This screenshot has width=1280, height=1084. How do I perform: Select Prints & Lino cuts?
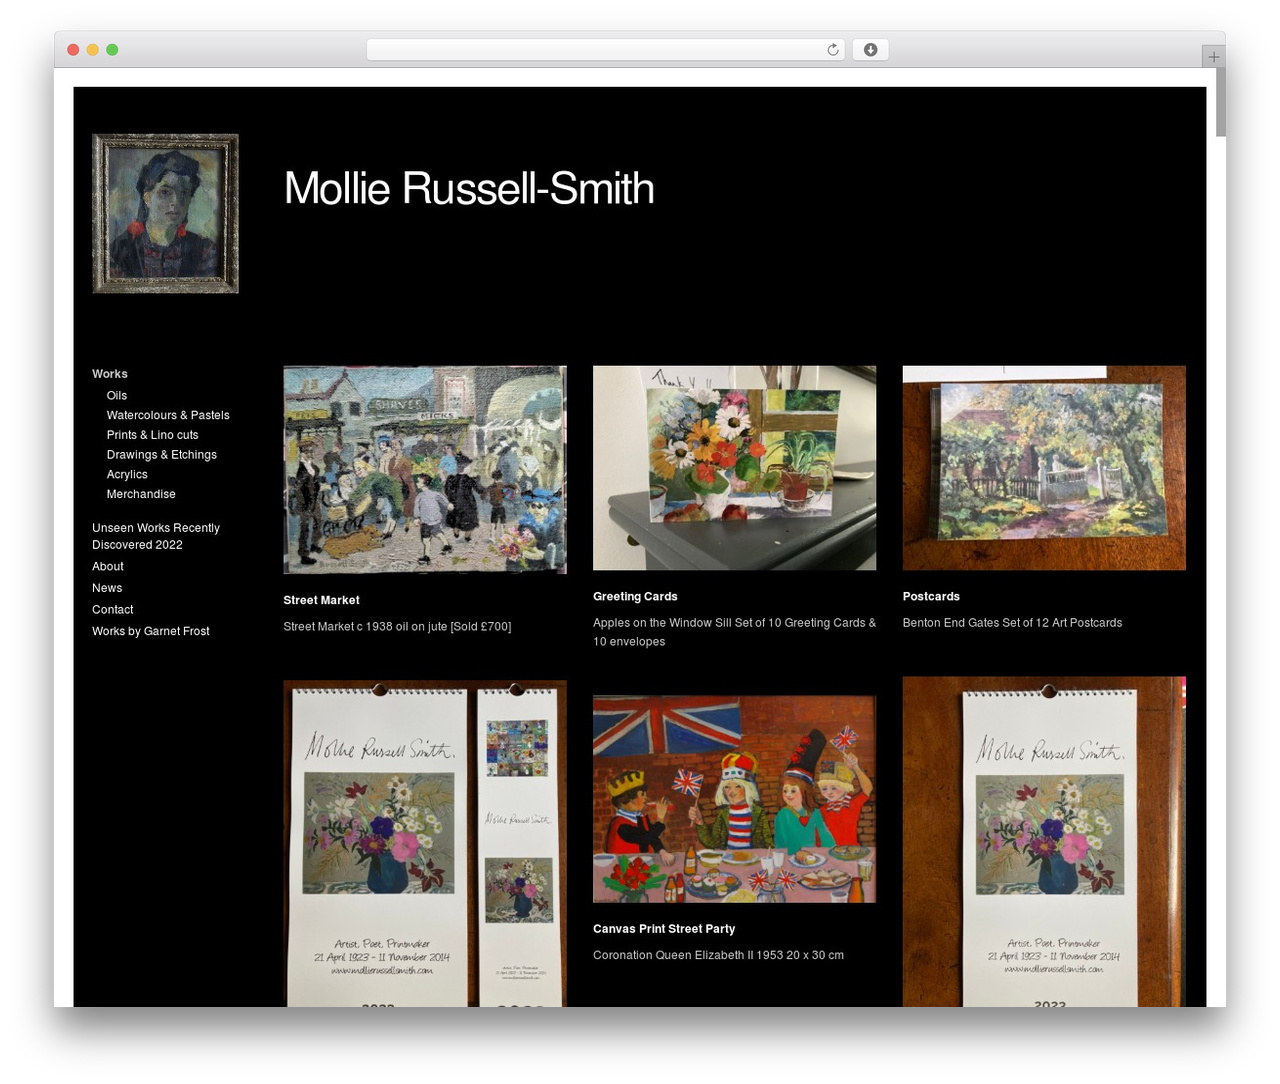tap(153, 435)
